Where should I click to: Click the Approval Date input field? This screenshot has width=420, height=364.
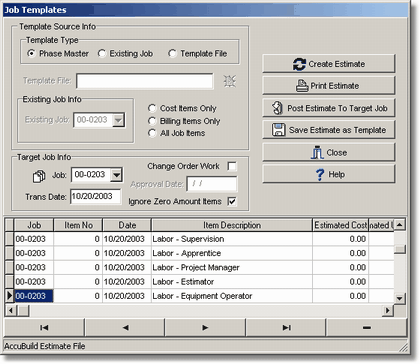212,184
